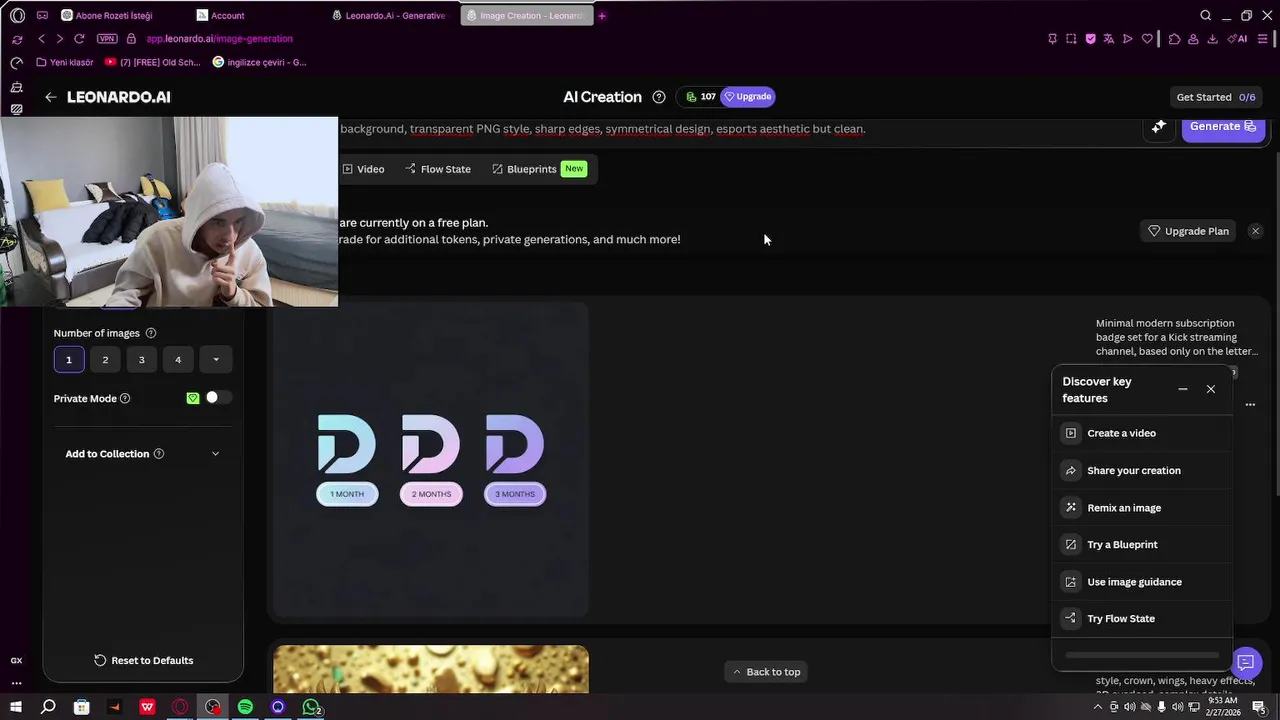Image resolution: width=1280 pixels, height=720 pixels.
Task: Open the Opera easy setup menu icon
Action: 1264,39
